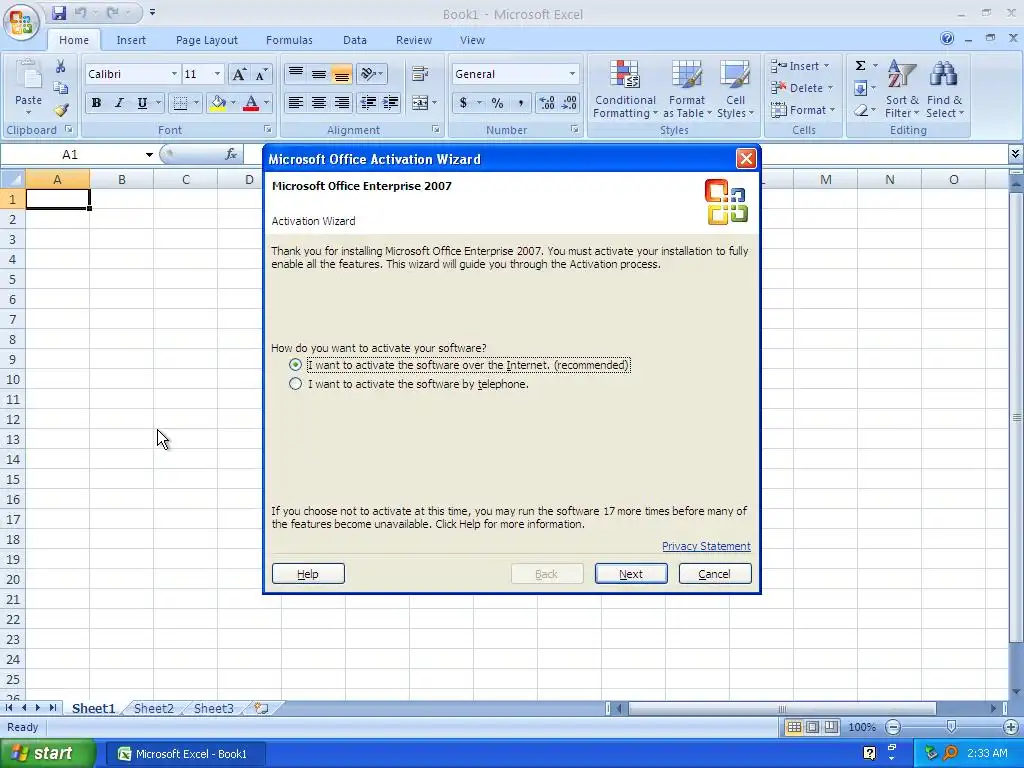
Task: Open the Name Box dropdown arrow
Action: 149,155
